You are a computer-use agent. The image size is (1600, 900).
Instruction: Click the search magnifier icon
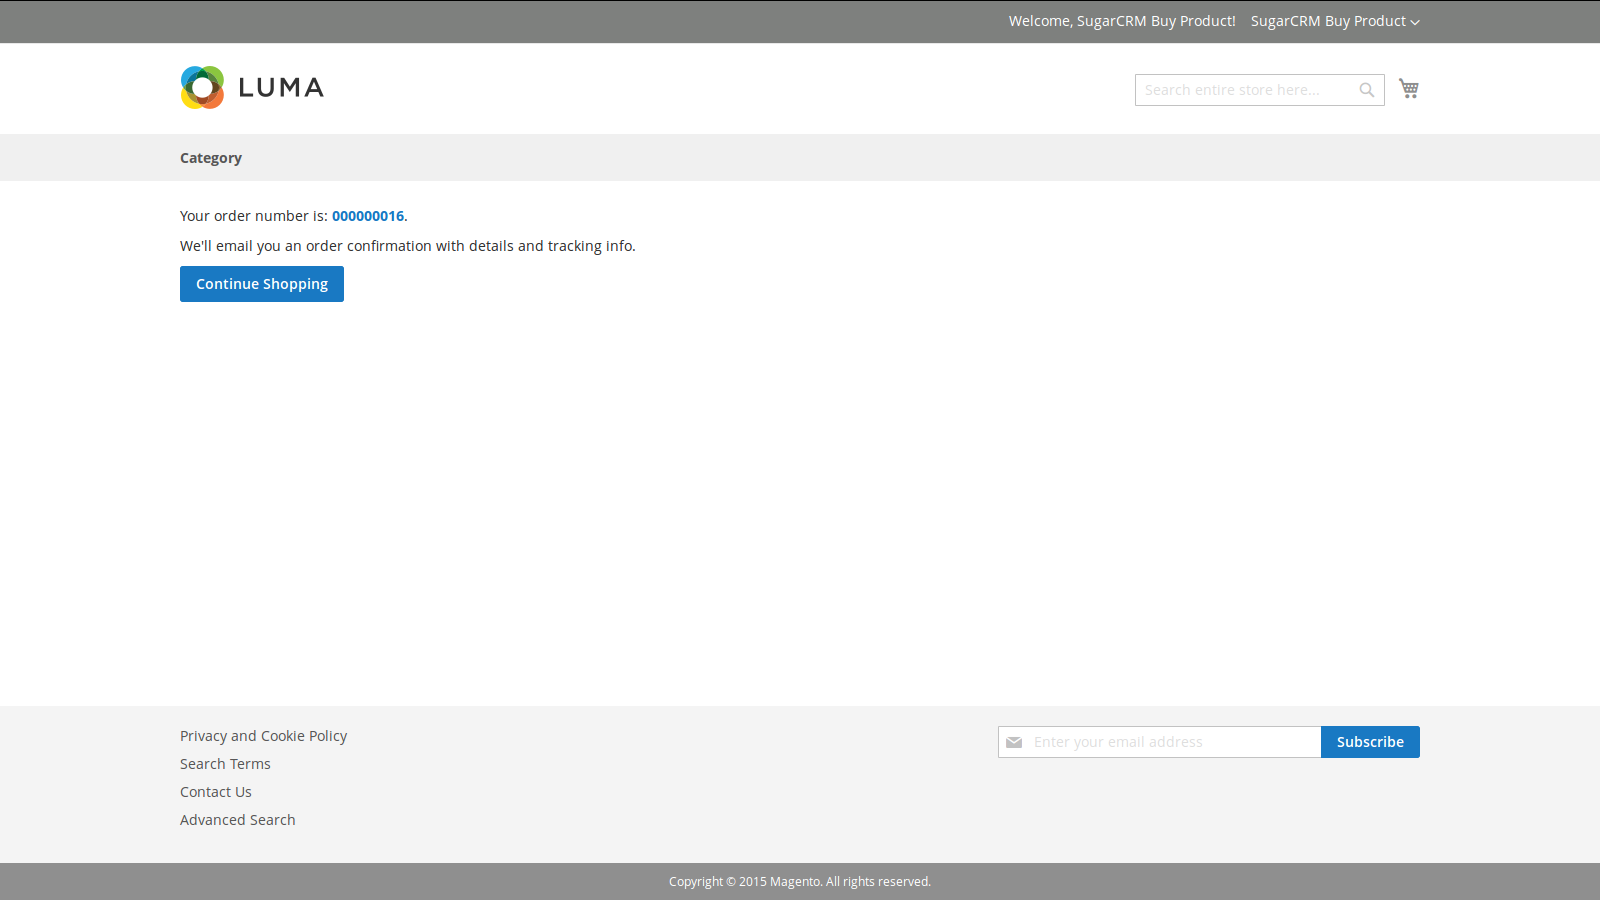tap(1367, 90)
